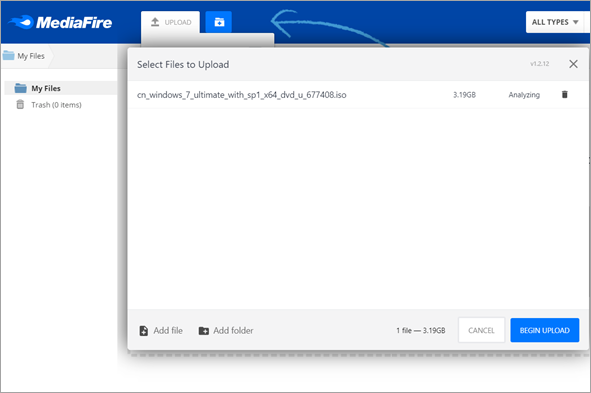Delete the ISO file with trash icon
Viewport: 591px width, 393px height.
coord(565,95)
